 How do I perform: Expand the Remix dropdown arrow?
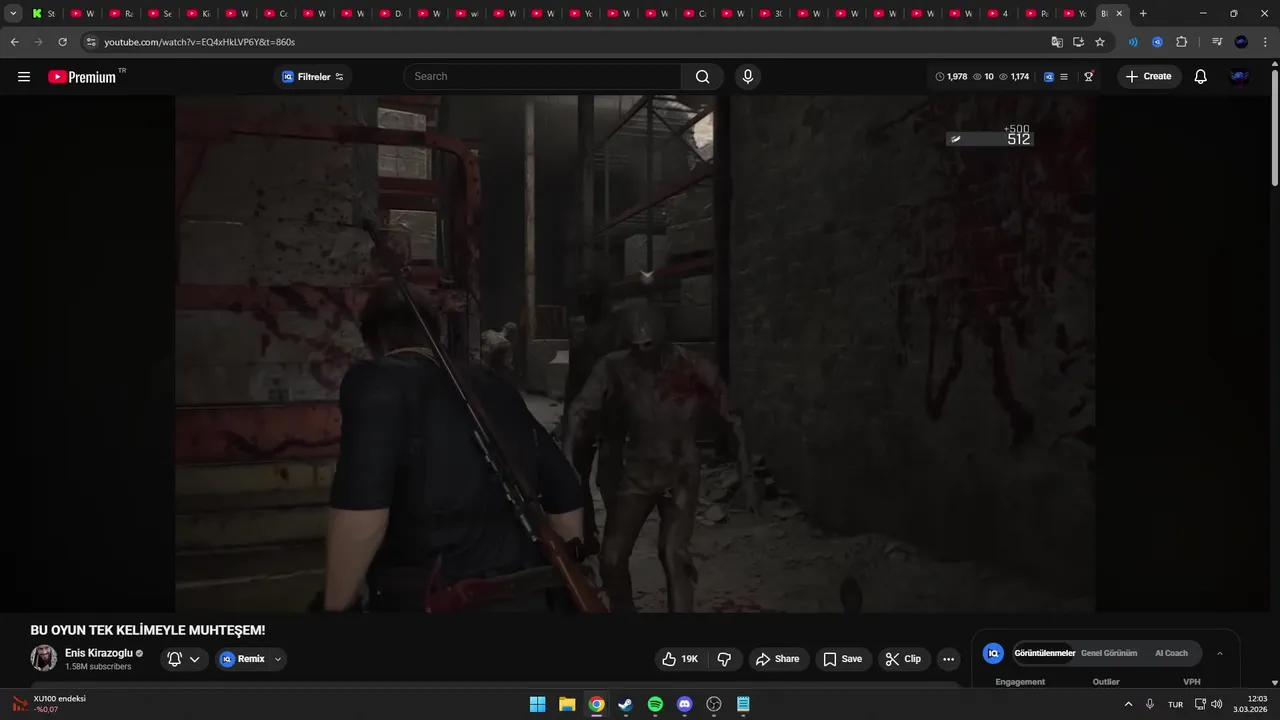[278, 659]
